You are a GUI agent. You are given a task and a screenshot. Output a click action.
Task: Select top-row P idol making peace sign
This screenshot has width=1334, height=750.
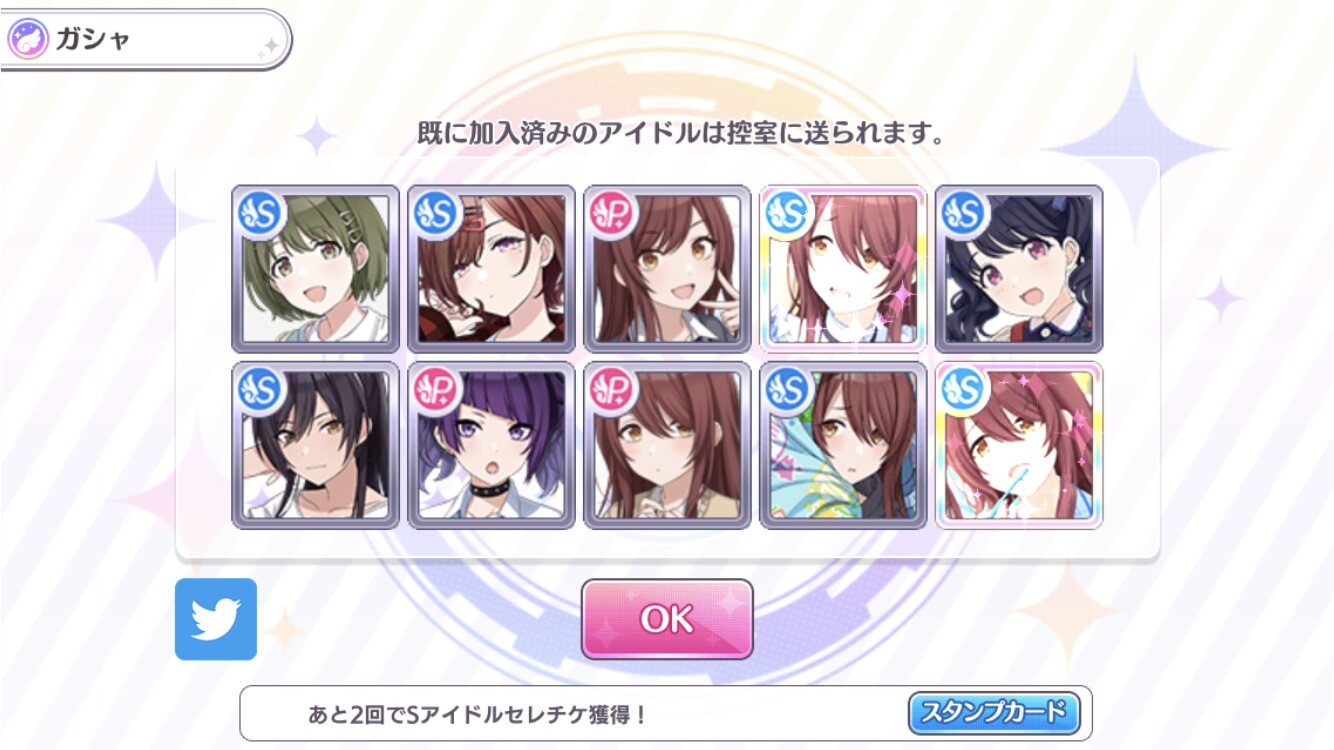[667, 268]
